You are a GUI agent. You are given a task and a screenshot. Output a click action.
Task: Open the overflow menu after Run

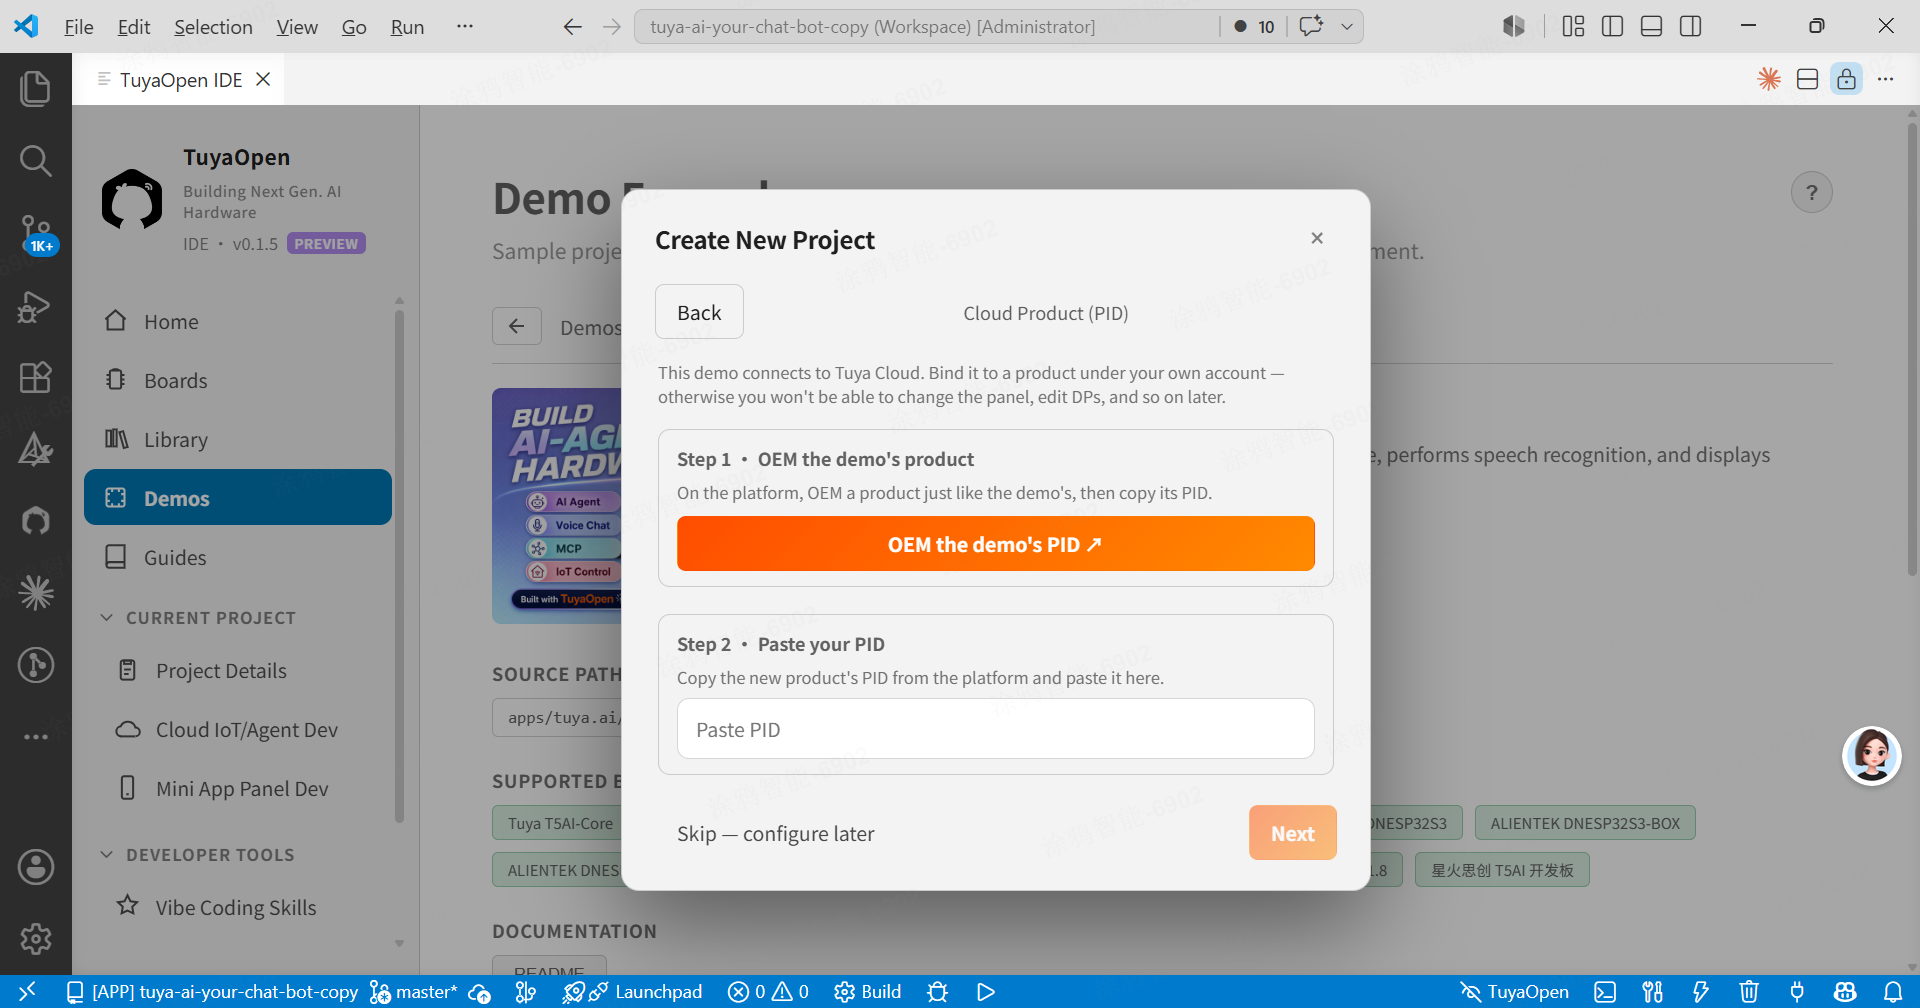(464, 27)
